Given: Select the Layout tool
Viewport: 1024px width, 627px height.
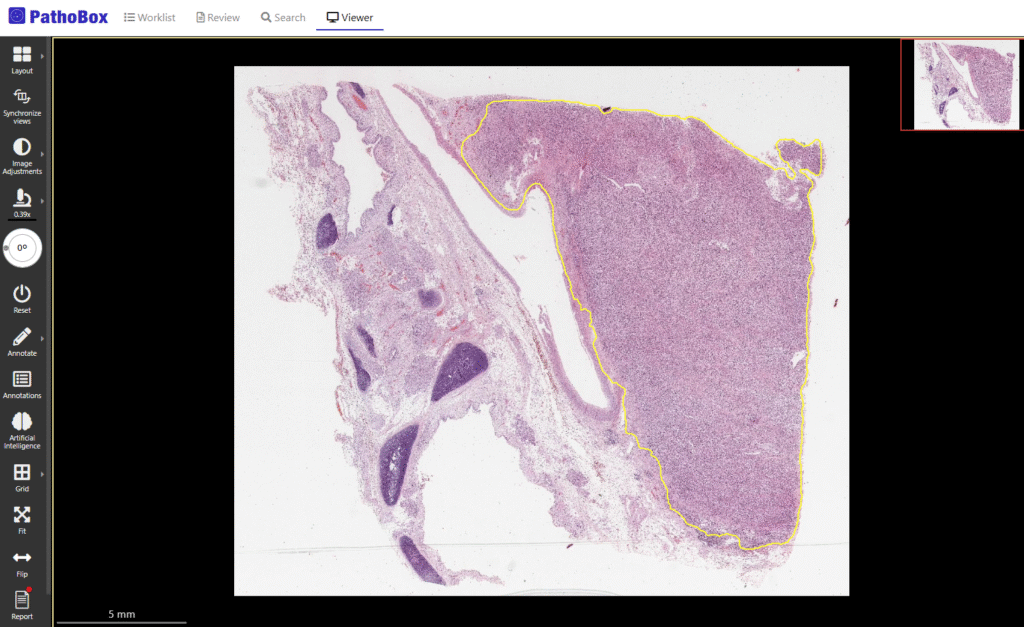Looking at the screenshot, I should [20, 55].
